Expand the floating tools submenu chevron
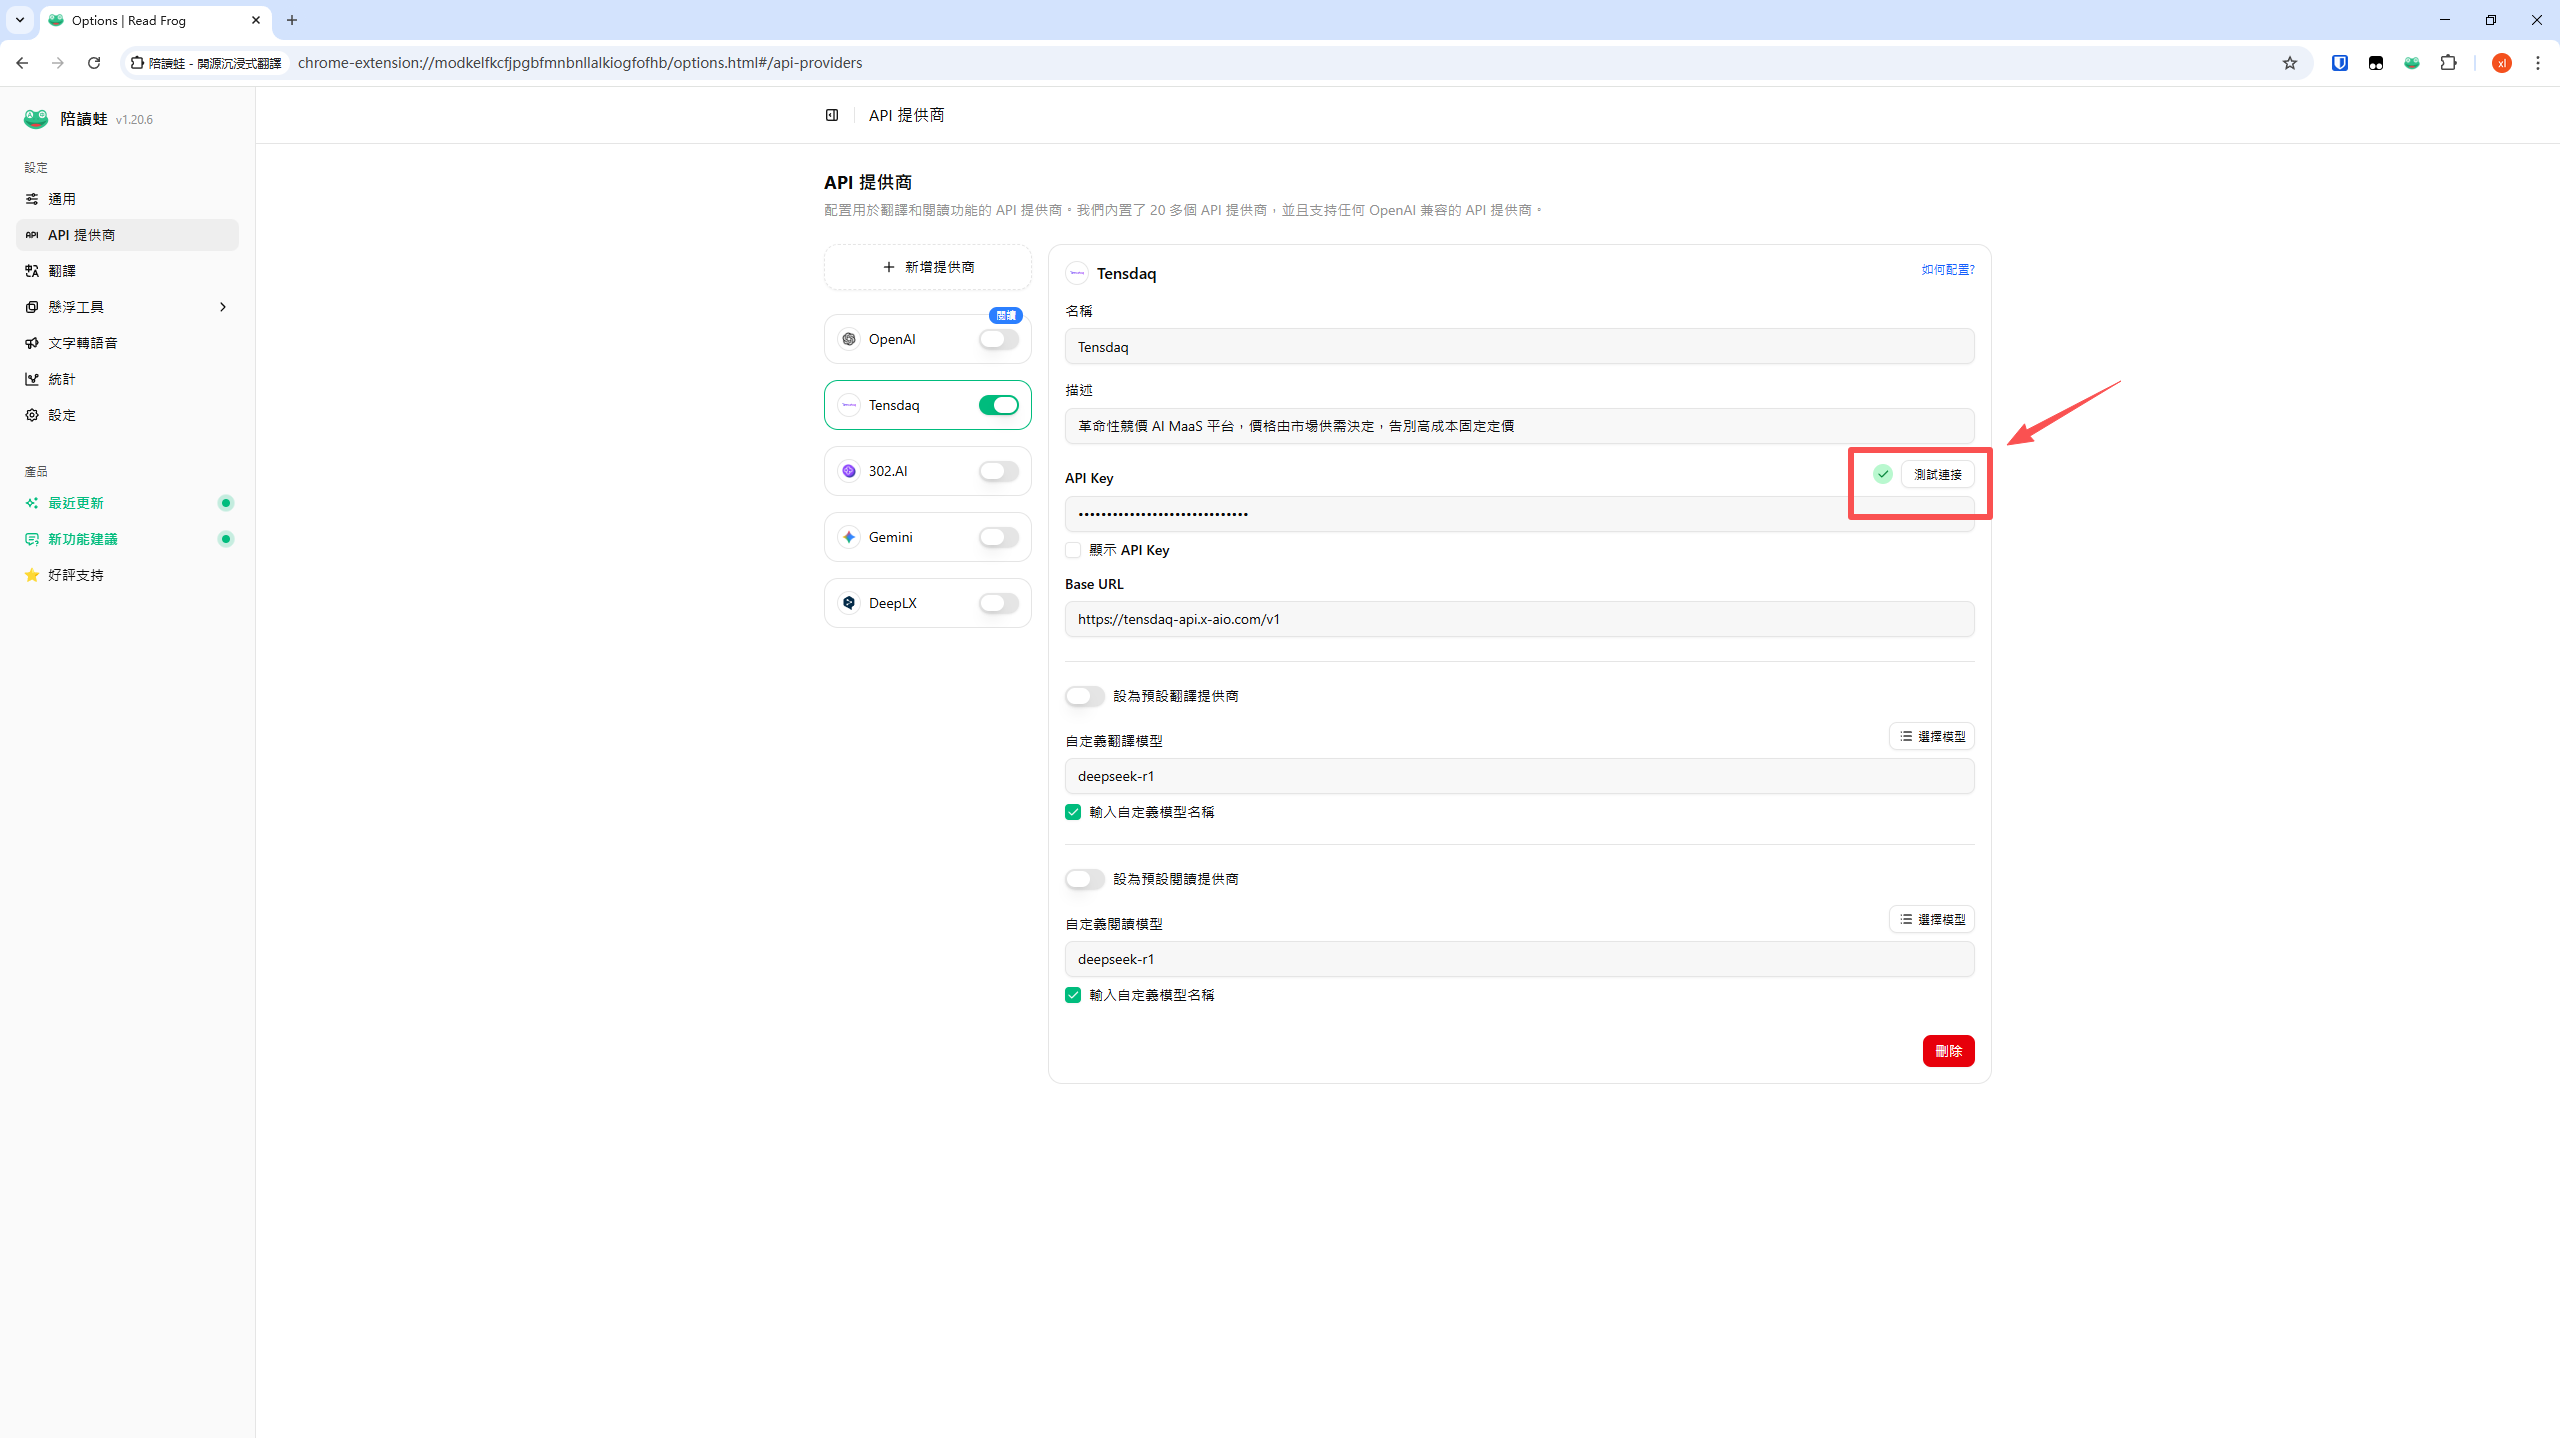2560x1438 pixels. point(222,307)
